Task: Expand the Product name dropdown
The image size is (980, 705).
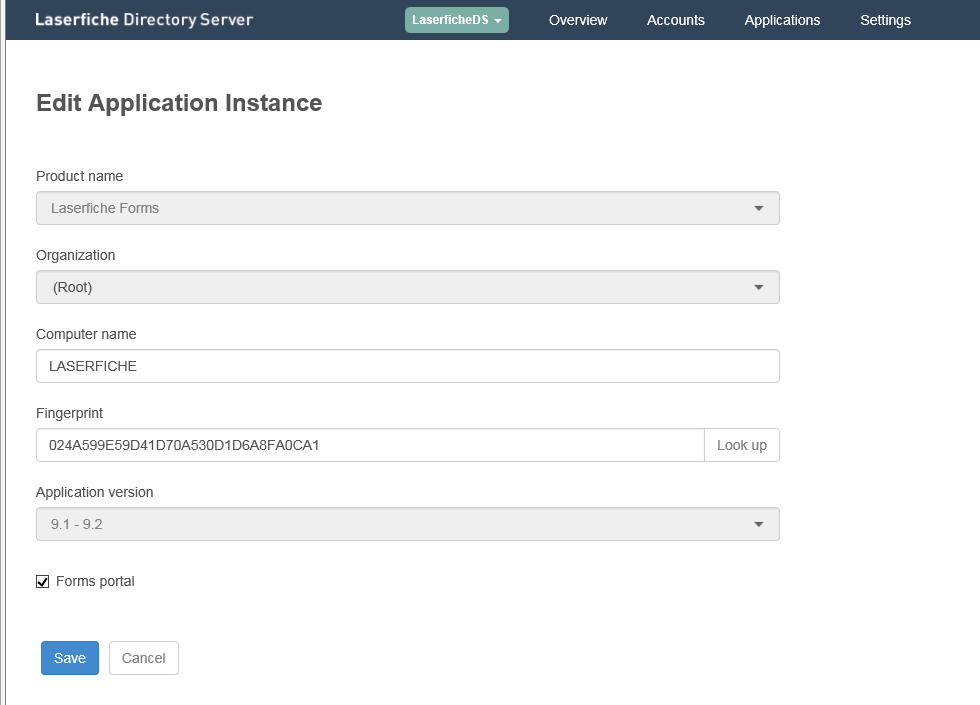Action: (x=408, y=208)
